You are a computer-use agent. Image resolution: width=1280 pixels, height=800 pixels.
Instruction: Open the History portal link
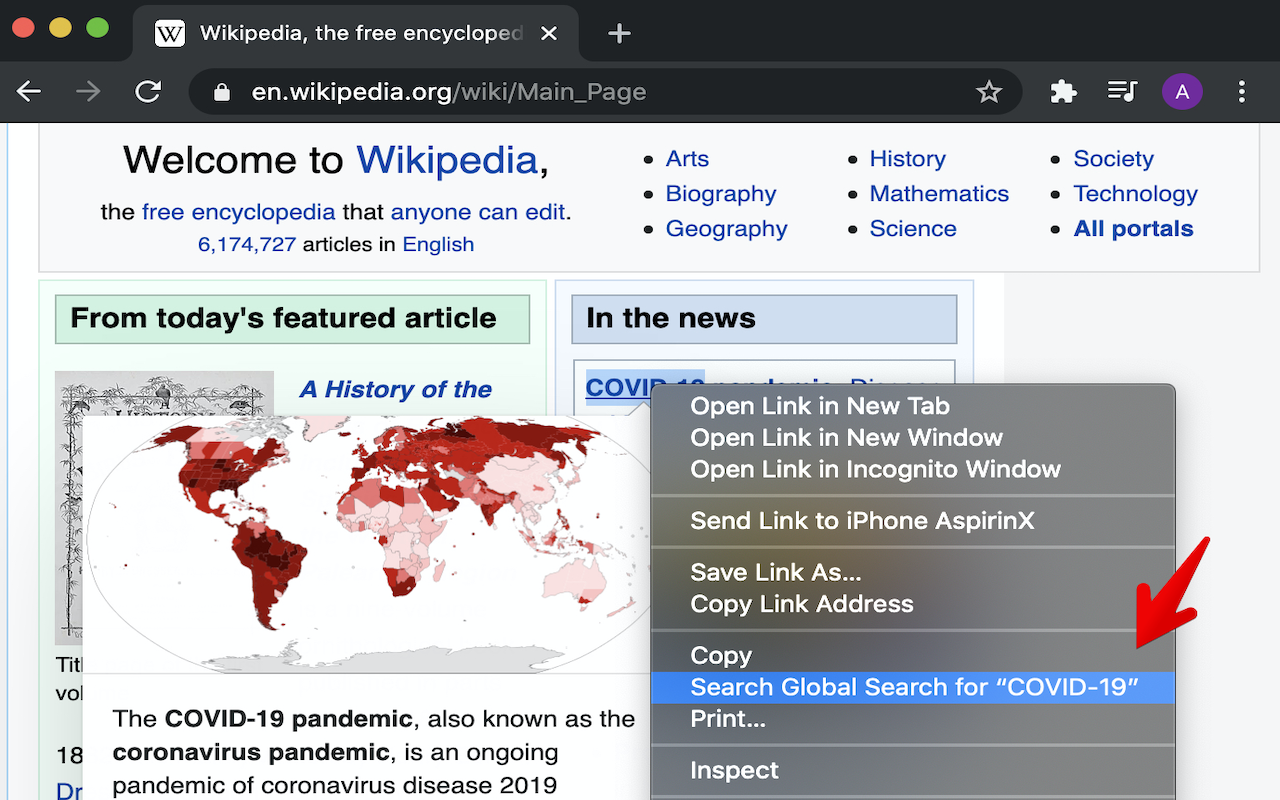(908, 159)
